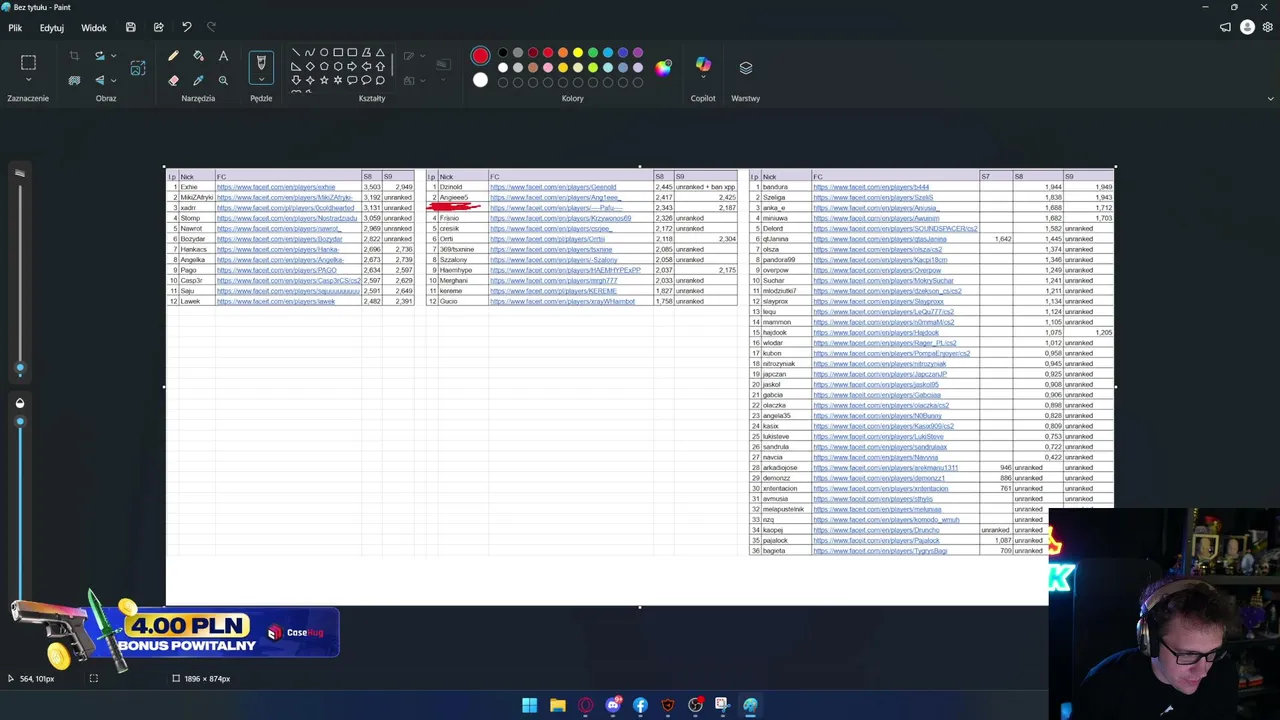Select the Pencil tool

173,56
